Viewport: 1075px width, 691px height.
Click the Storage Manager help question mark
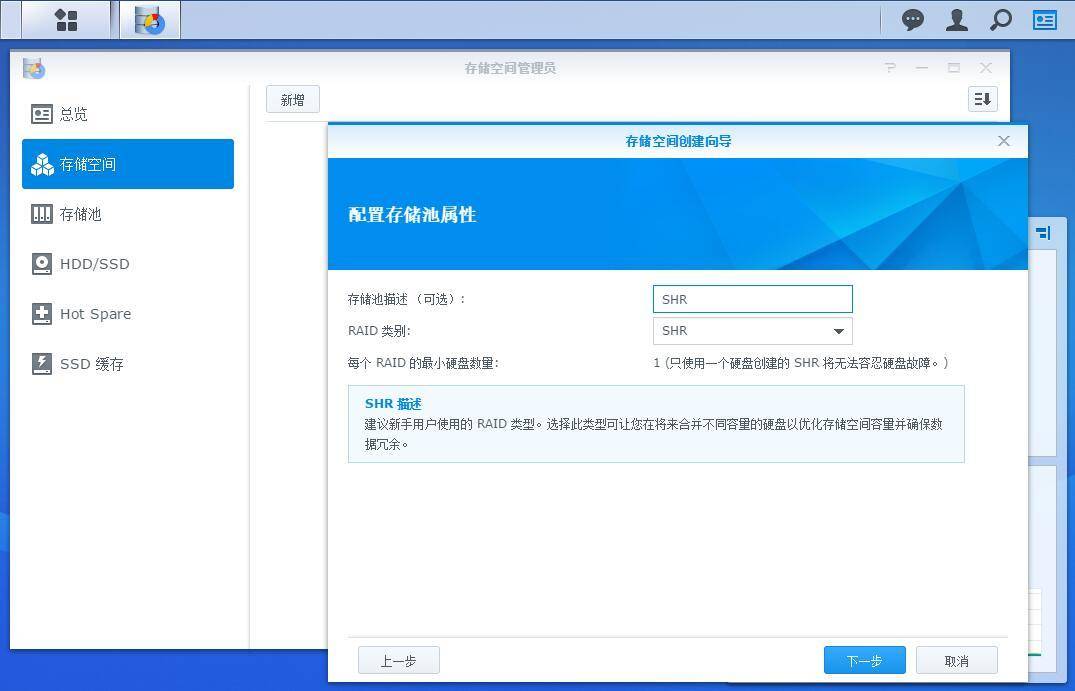[x=890, y=68]
